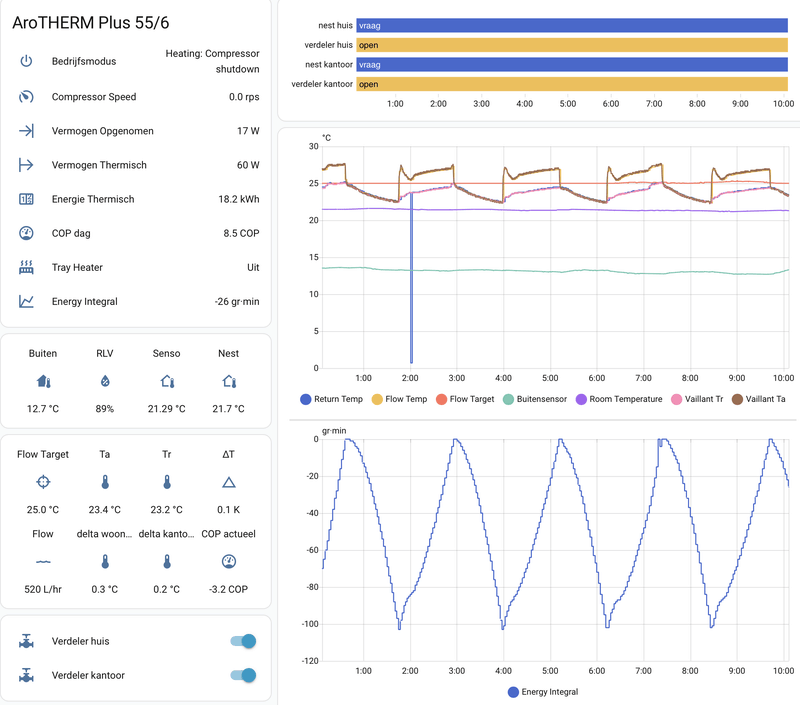Click the Flow Target crosshair icon
Viewport: 800px width, 705px height.
tap(43, 481)
